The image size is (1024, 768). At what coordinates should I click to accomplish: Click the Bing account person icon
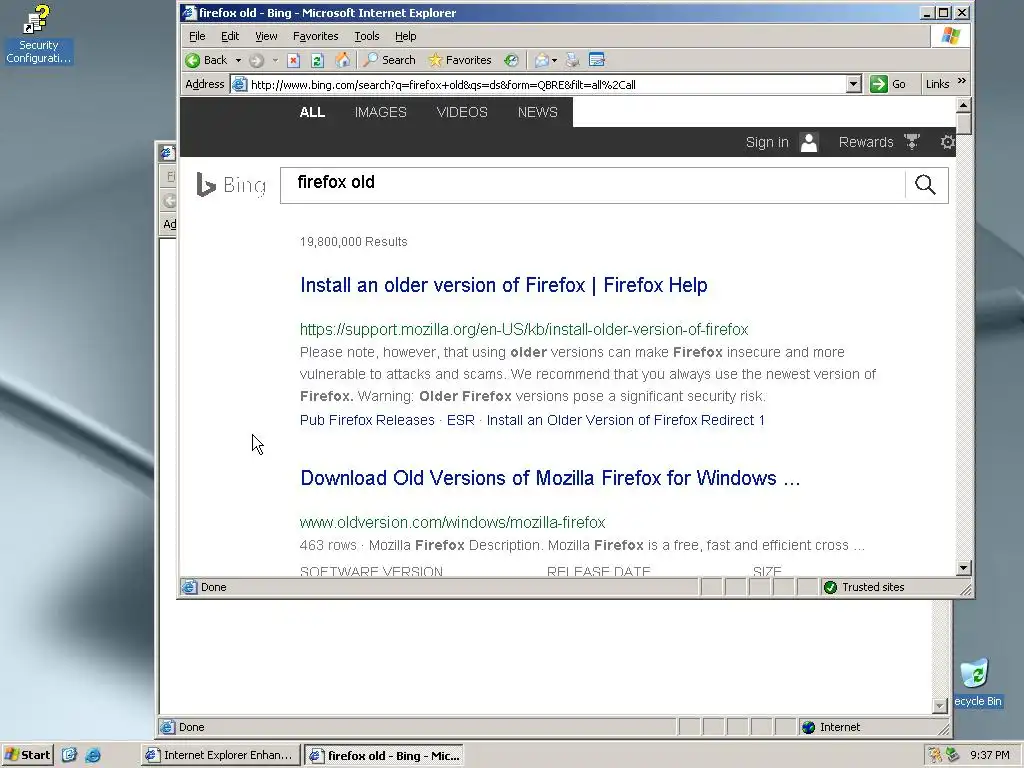pos(808,142)
